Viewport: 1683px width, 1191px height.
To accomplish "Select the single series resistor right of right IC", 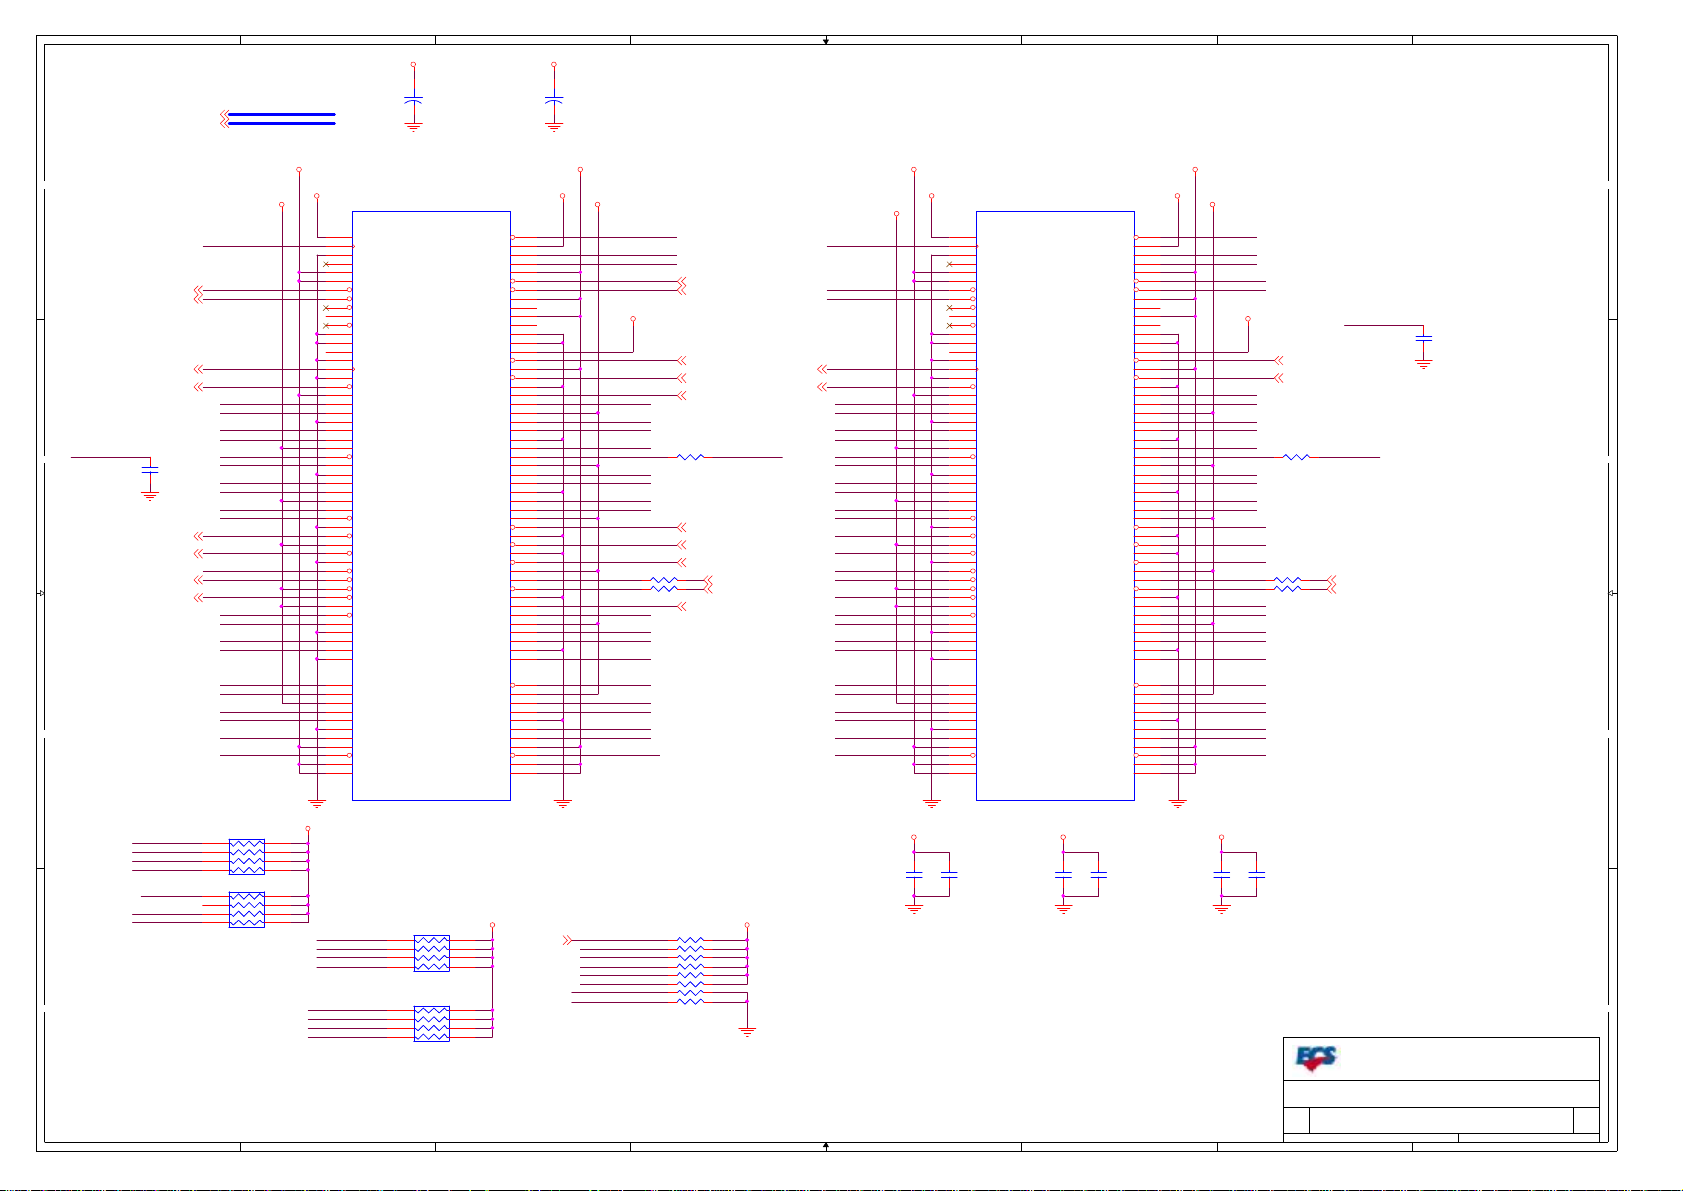I will [1296, 457].
